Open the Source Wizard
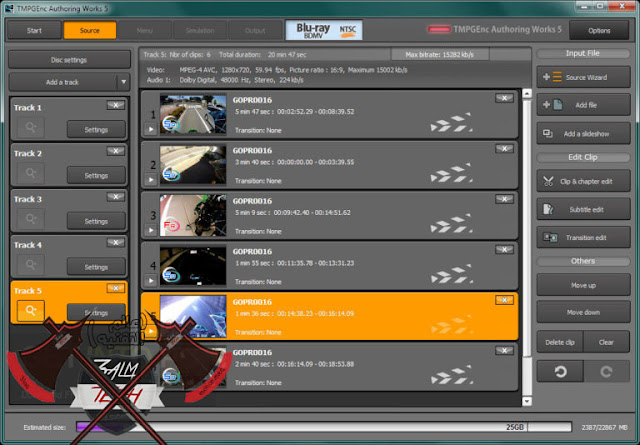 point(583,77)
